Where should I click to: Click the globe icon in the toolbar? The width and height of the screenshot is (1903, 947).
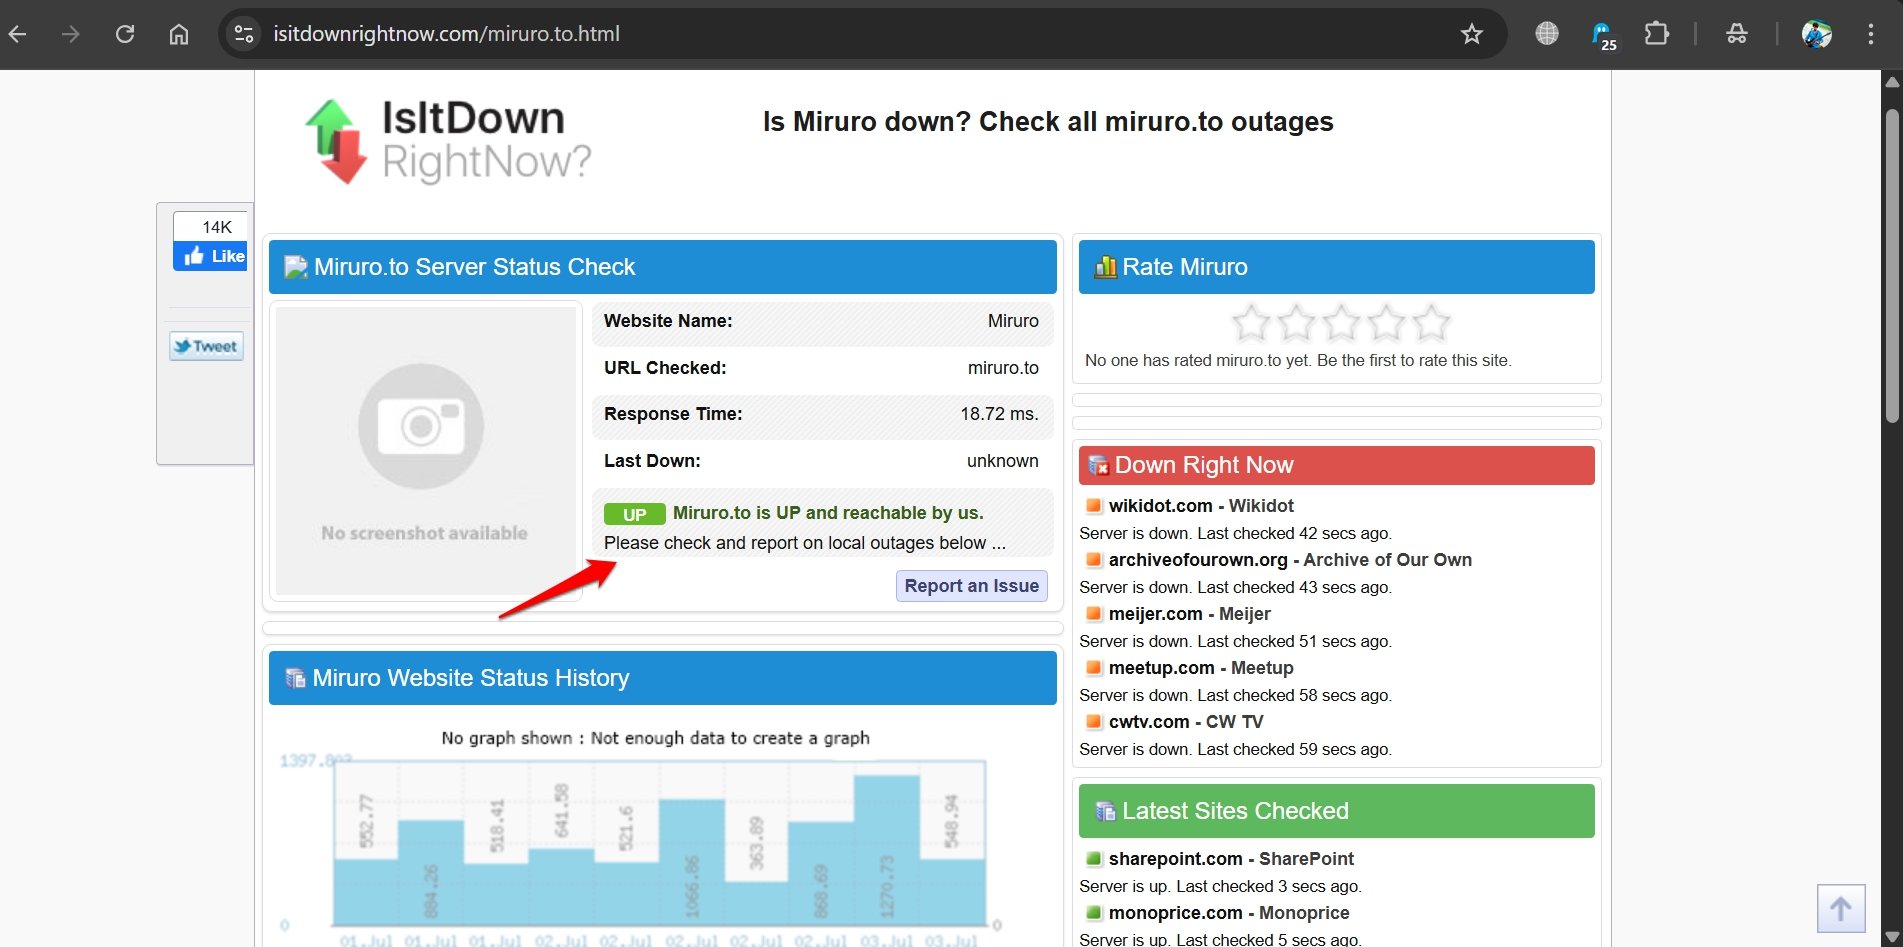pos(1546,33)
